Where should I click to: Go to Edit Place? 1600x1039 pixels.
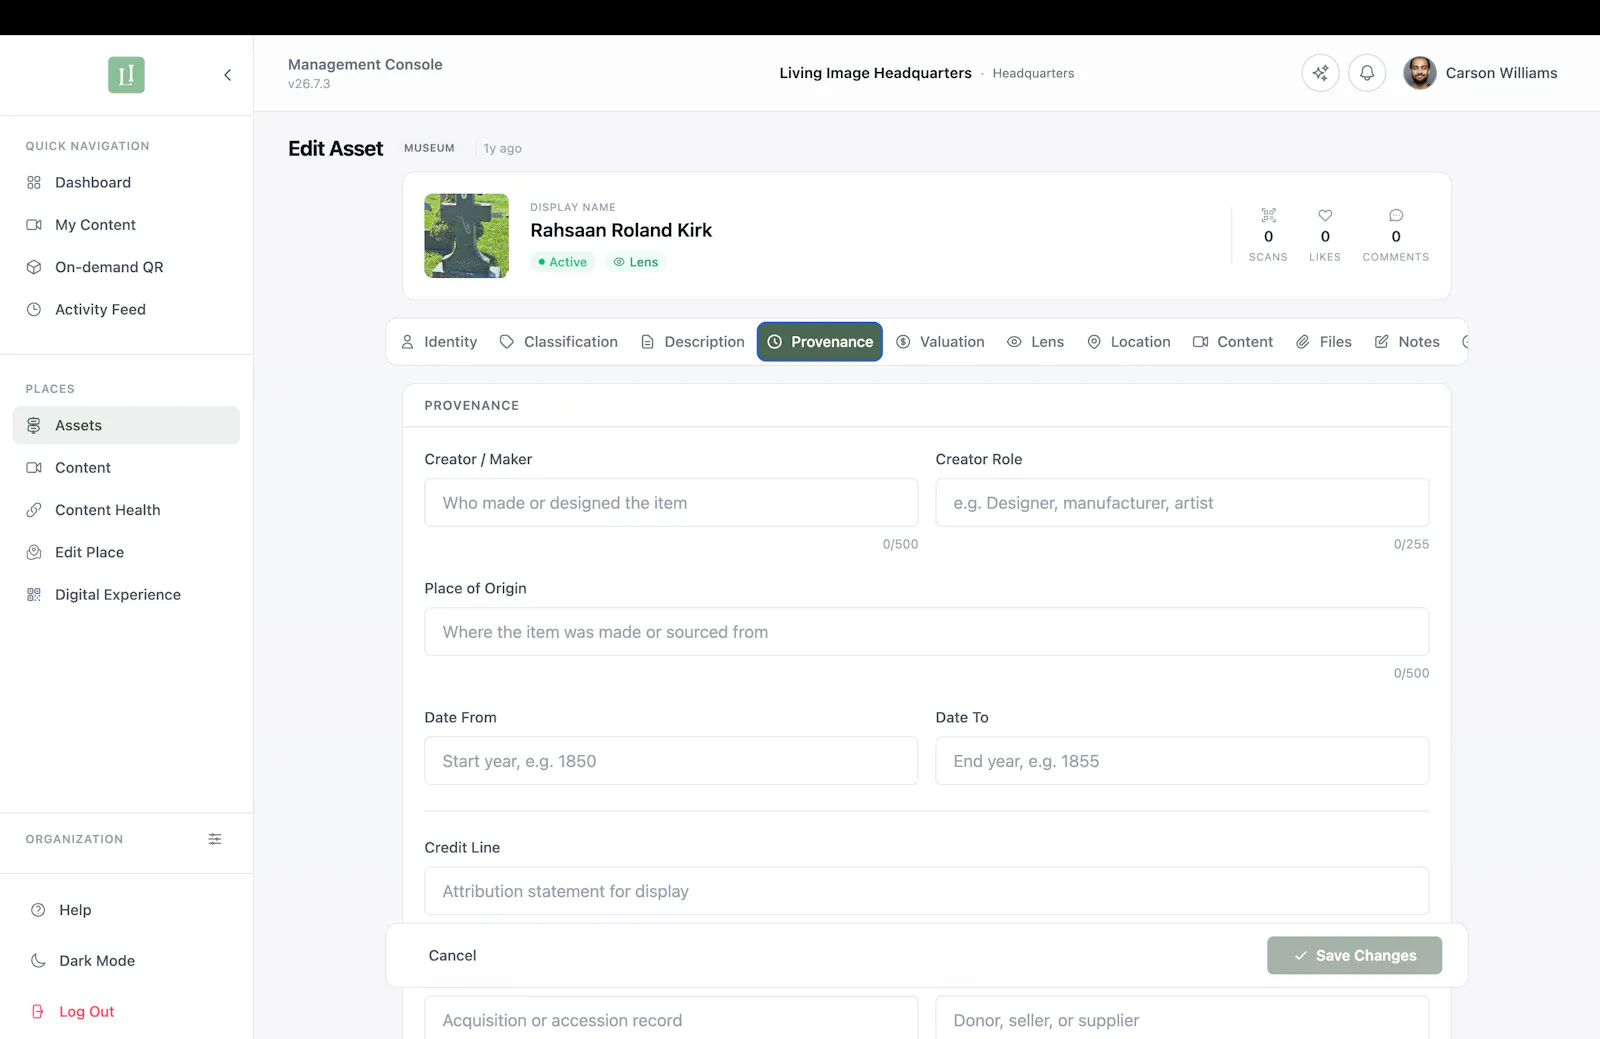pyautogui.click(x=126, y=552)
